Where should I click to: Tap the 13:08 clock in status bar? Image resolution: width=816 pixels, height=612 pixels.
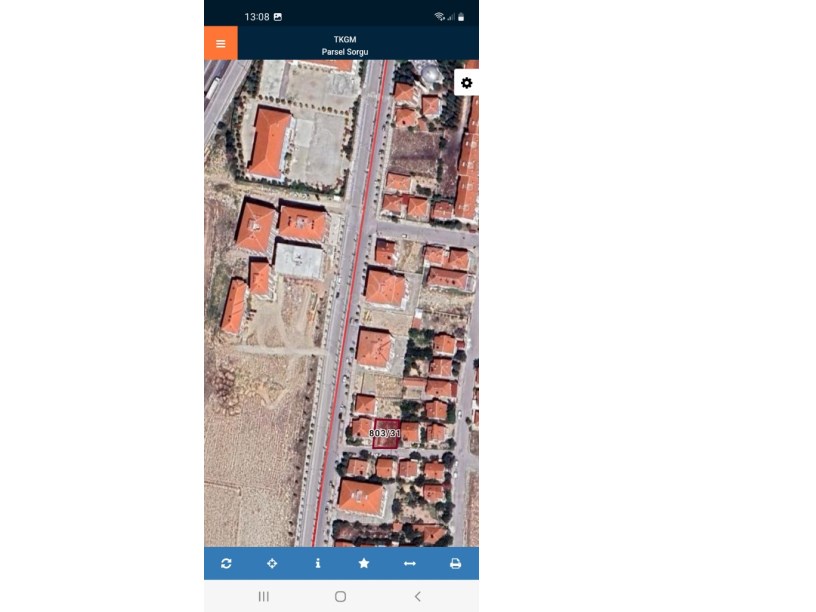(x=257, y=17)
